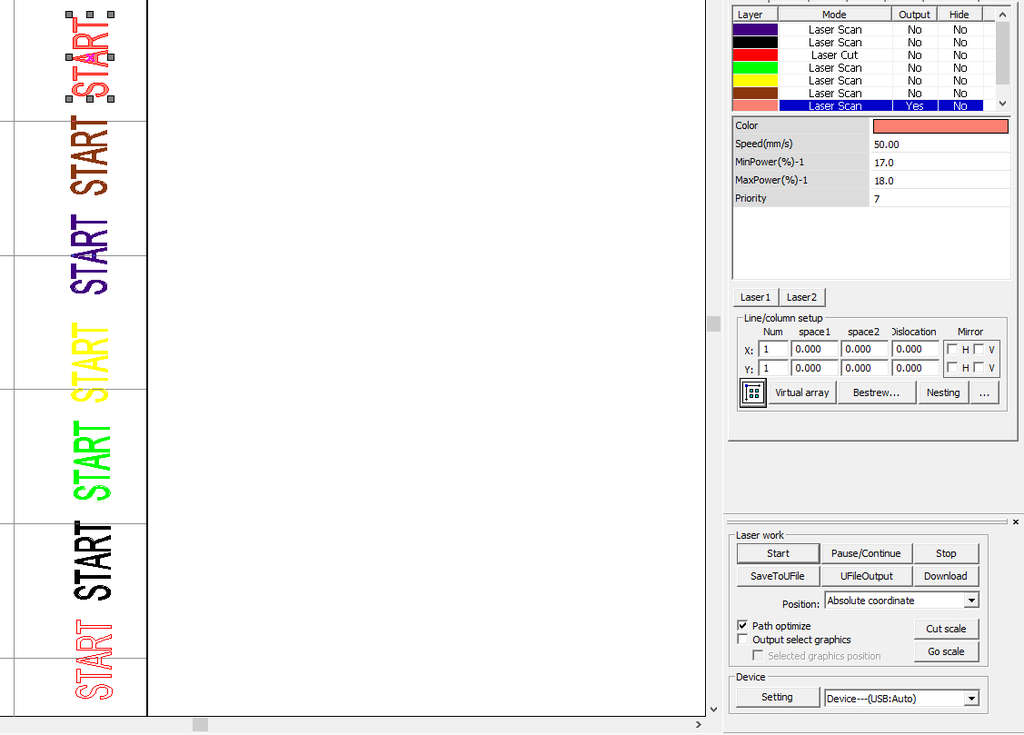Open the Position coordinate dropdown
1024x735 pixels.
pos(972,600)
